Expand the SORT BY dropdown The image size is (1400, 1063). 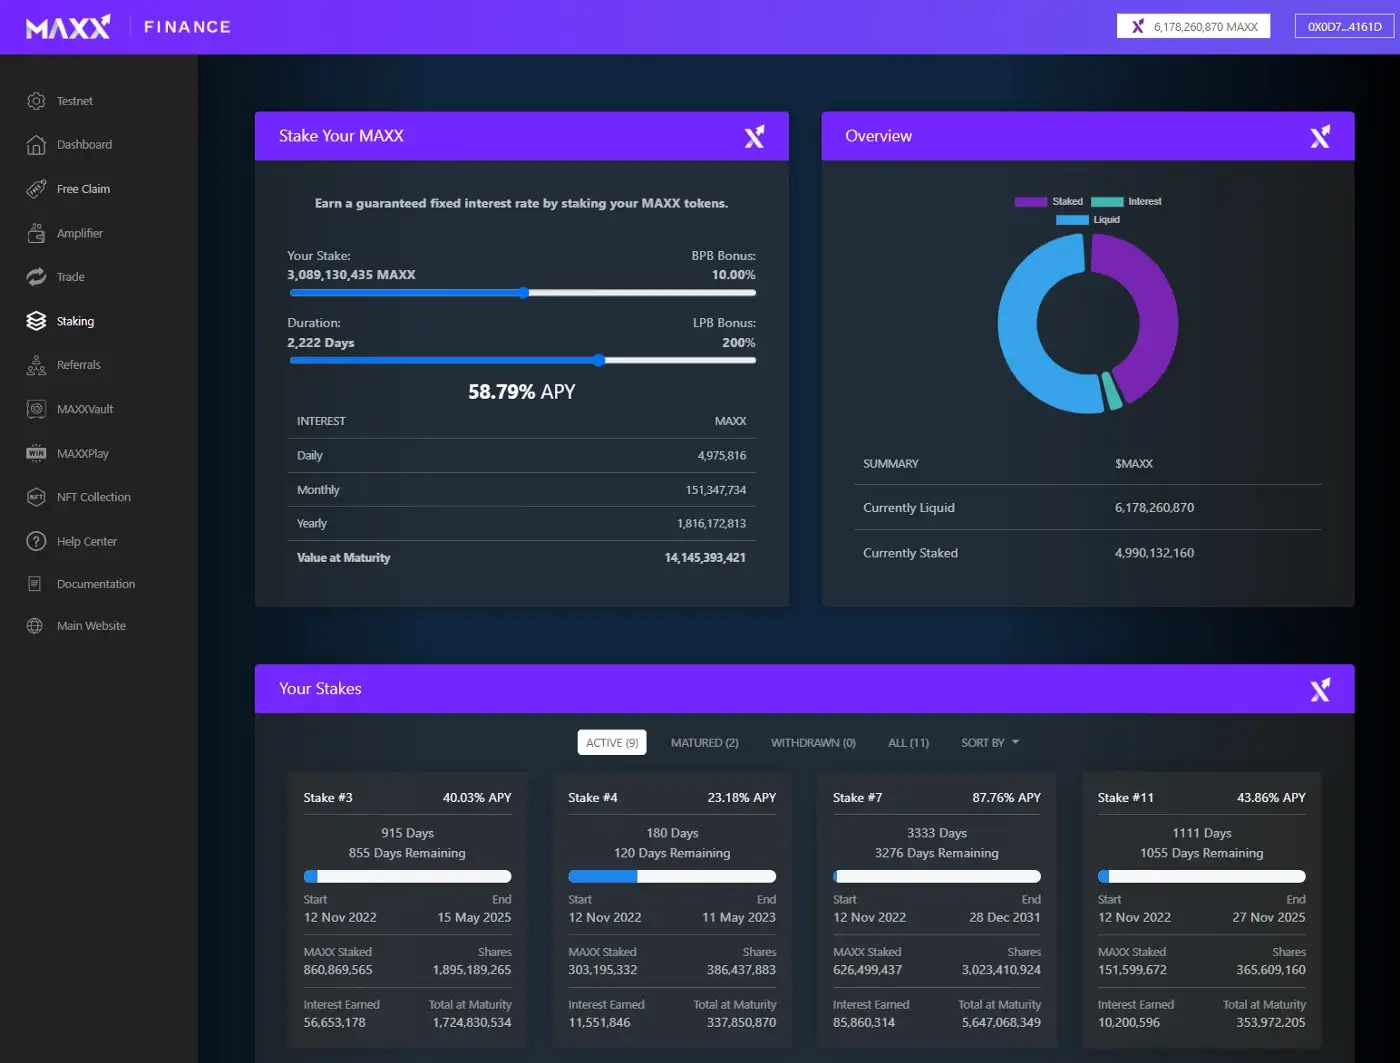[990, 743]
